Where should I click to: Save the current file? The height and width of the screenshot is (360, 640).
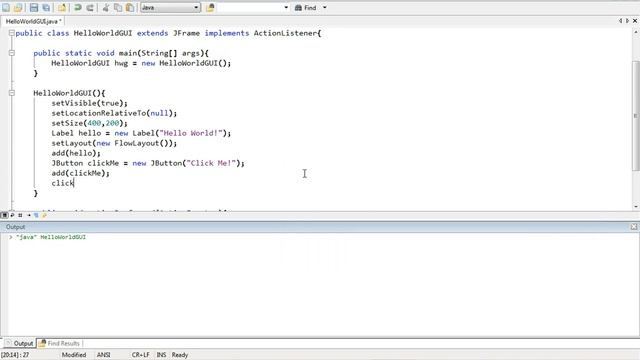(x=34, y=7)
